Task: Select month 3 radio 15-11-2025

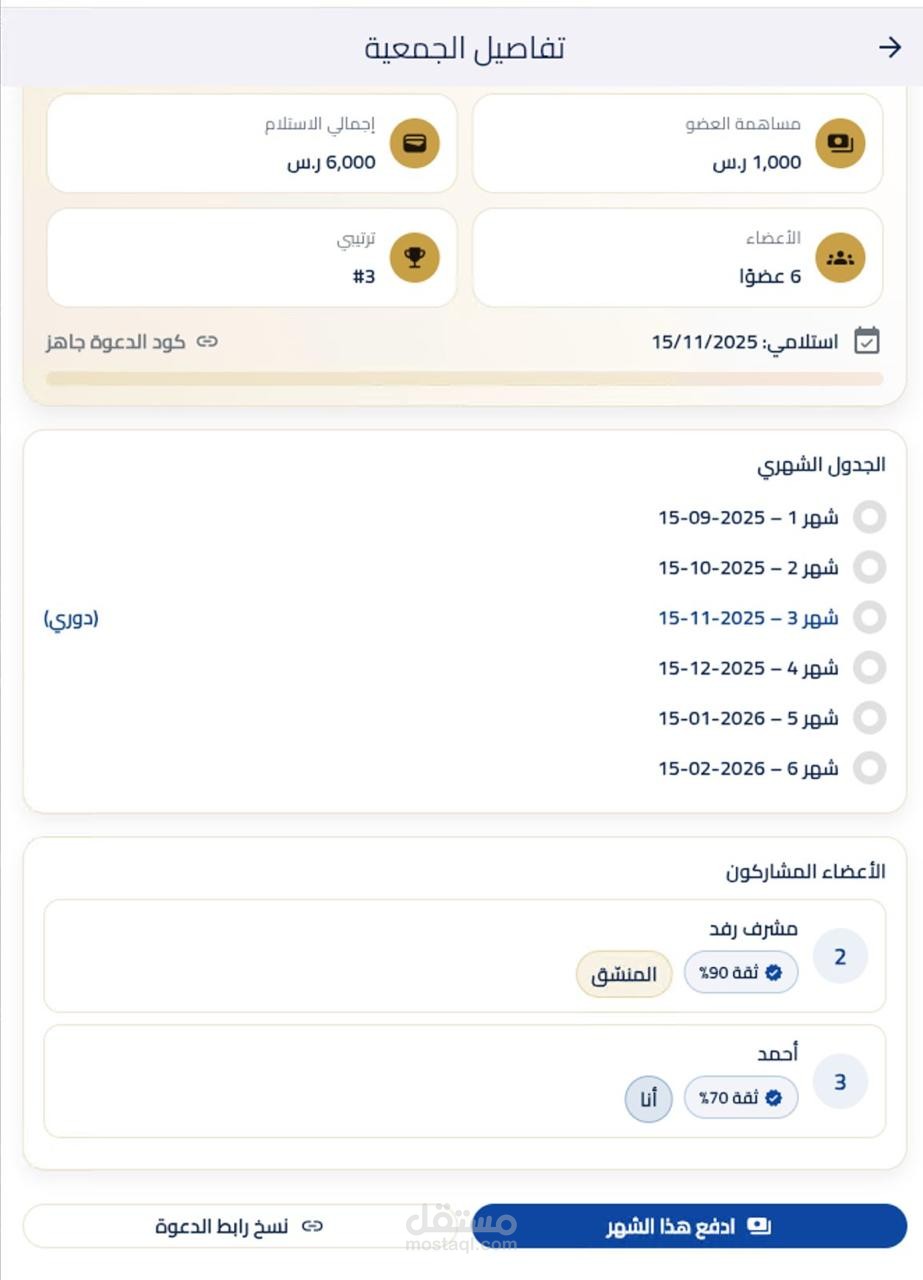Action: (870, 617)
